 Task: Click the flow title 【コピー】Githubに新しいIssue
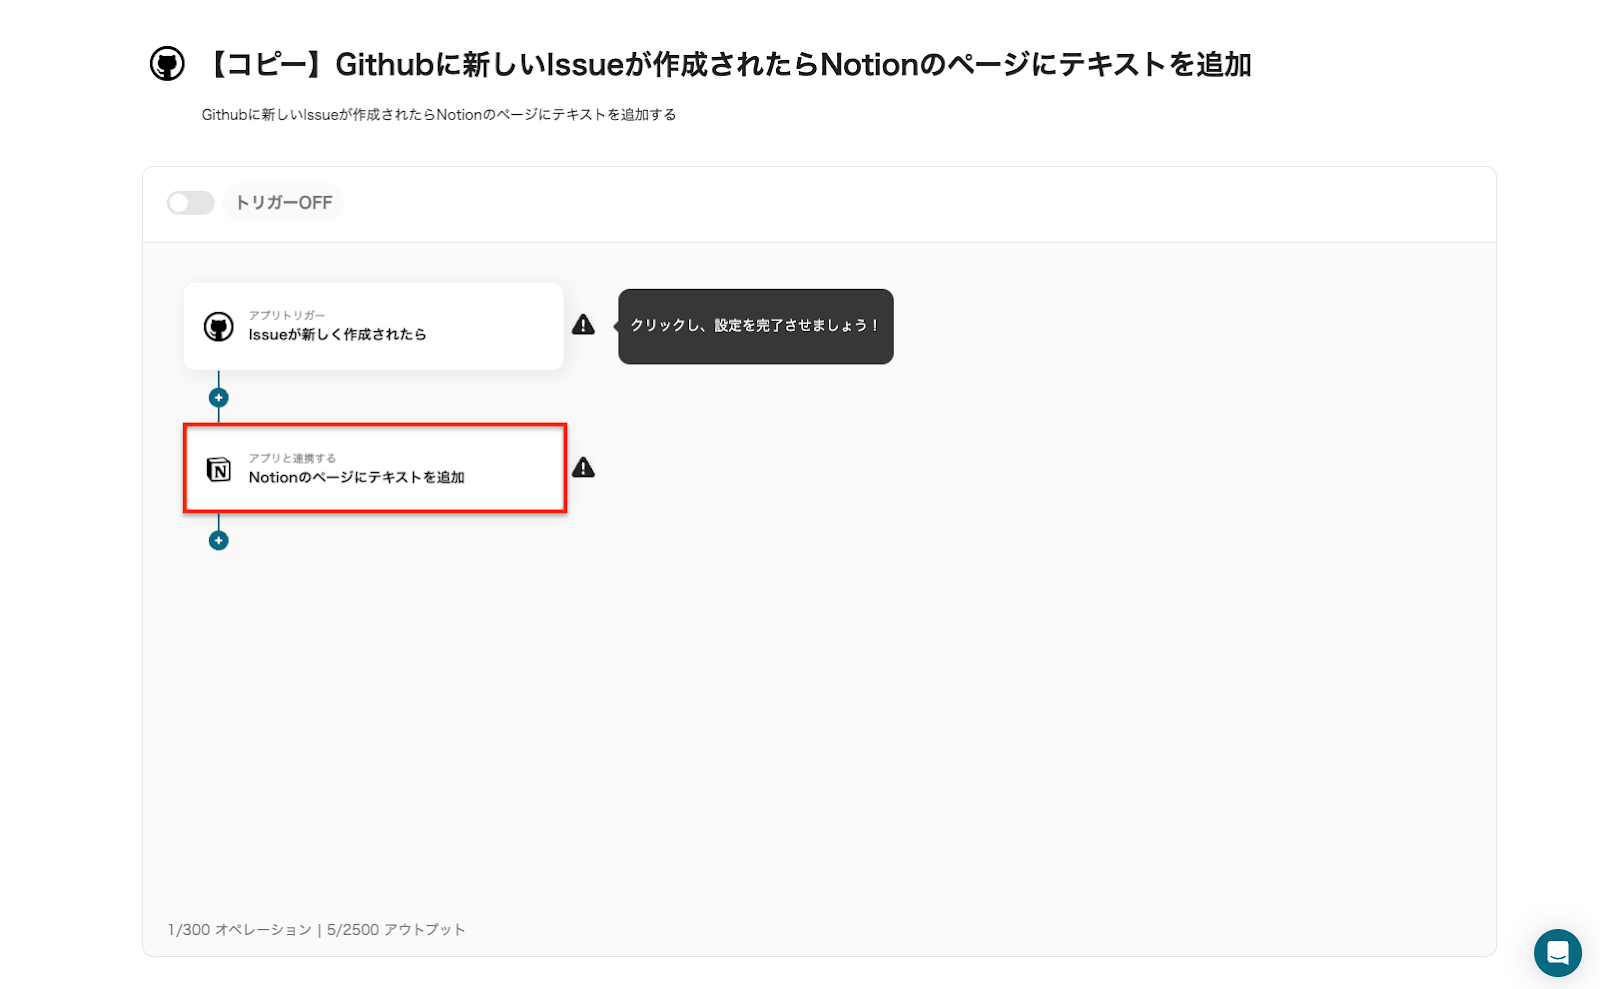pyautogui.click(x=727, y=65)
